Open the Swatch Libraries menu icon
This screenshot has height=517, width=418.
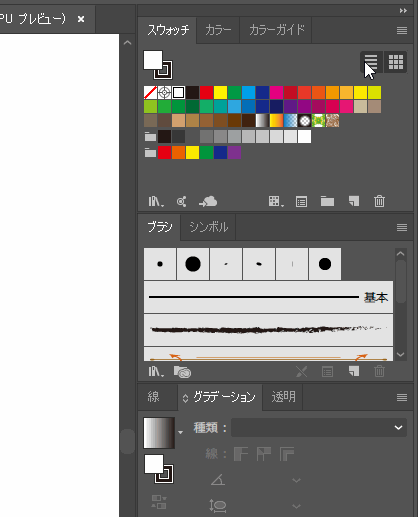coord(156,201)
